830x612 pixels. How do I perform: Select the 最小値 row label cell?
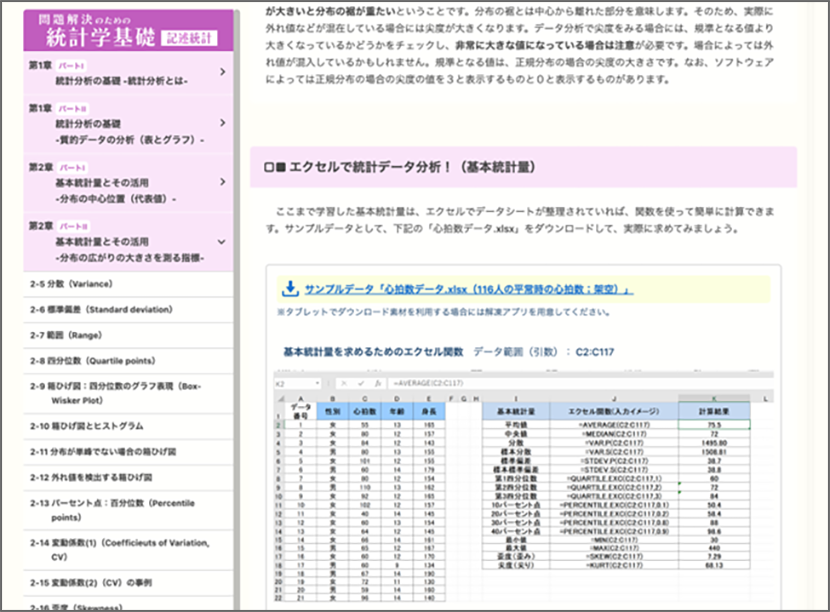(x=516, y=539)
